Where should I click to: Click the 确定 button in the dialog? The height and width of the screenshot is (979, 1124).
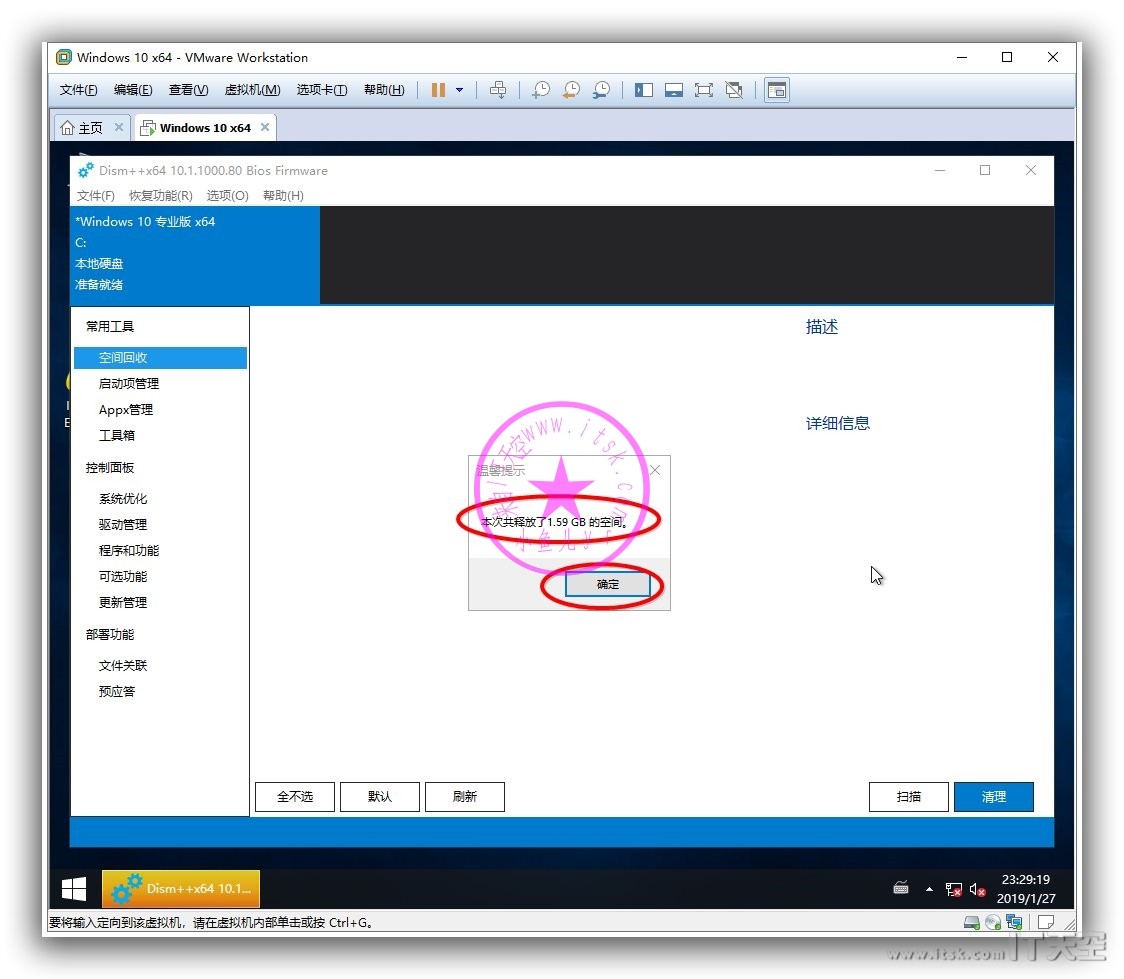tap(608, 584)
